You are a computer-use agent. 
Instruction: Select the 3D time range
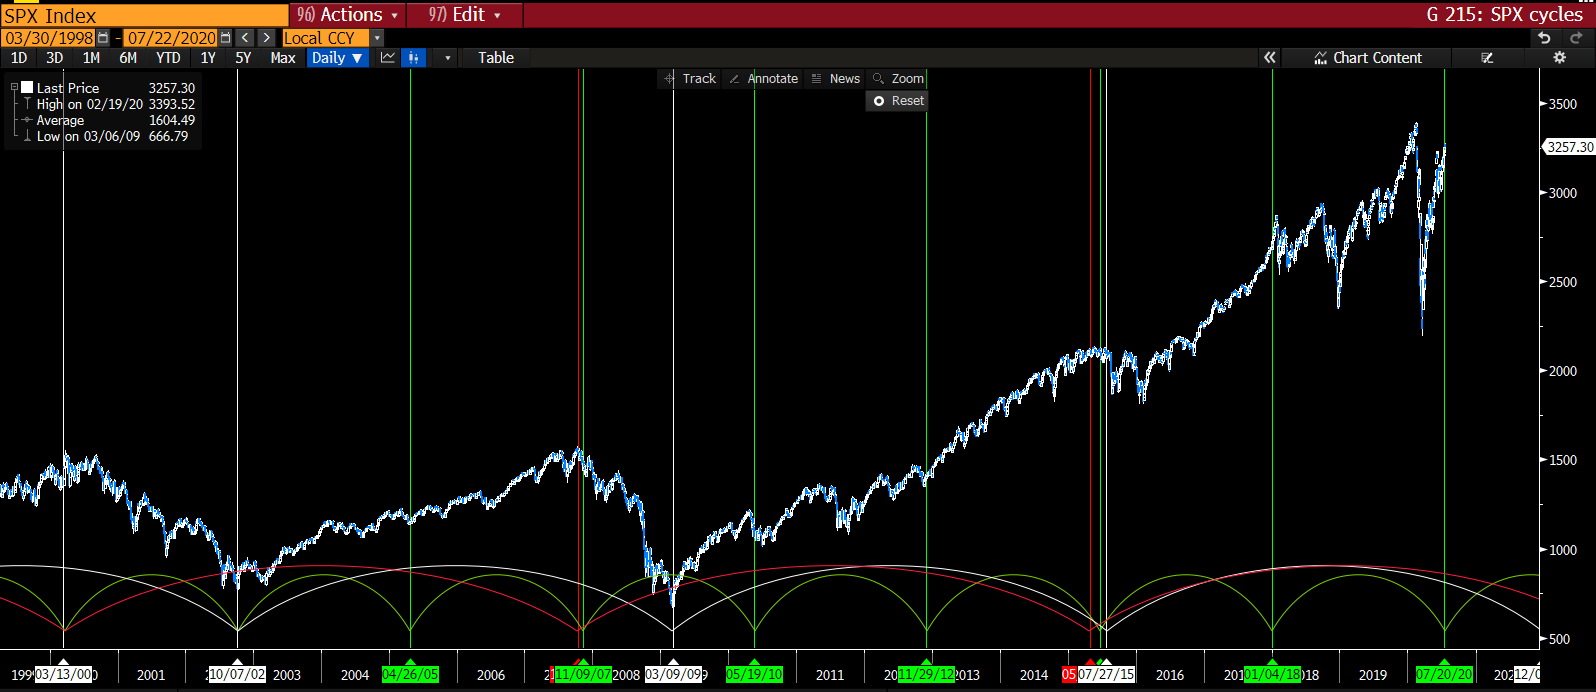(55, 58)
